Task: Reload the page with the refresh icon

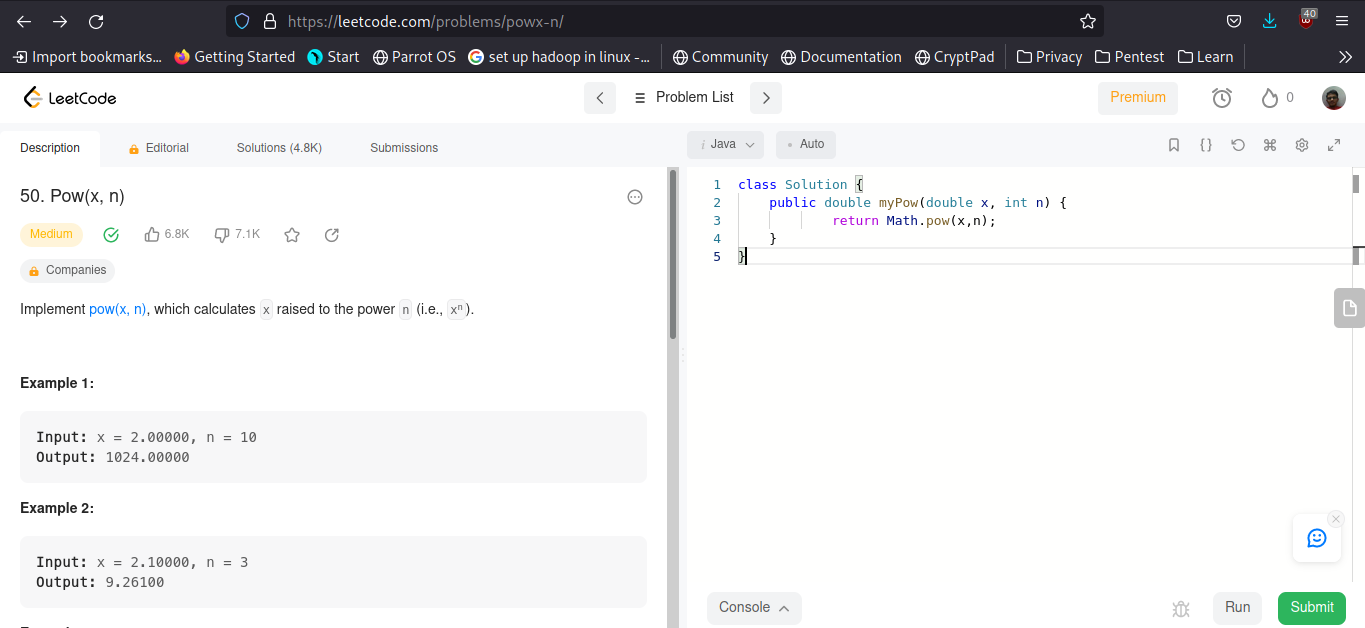Action: [96, 21]
